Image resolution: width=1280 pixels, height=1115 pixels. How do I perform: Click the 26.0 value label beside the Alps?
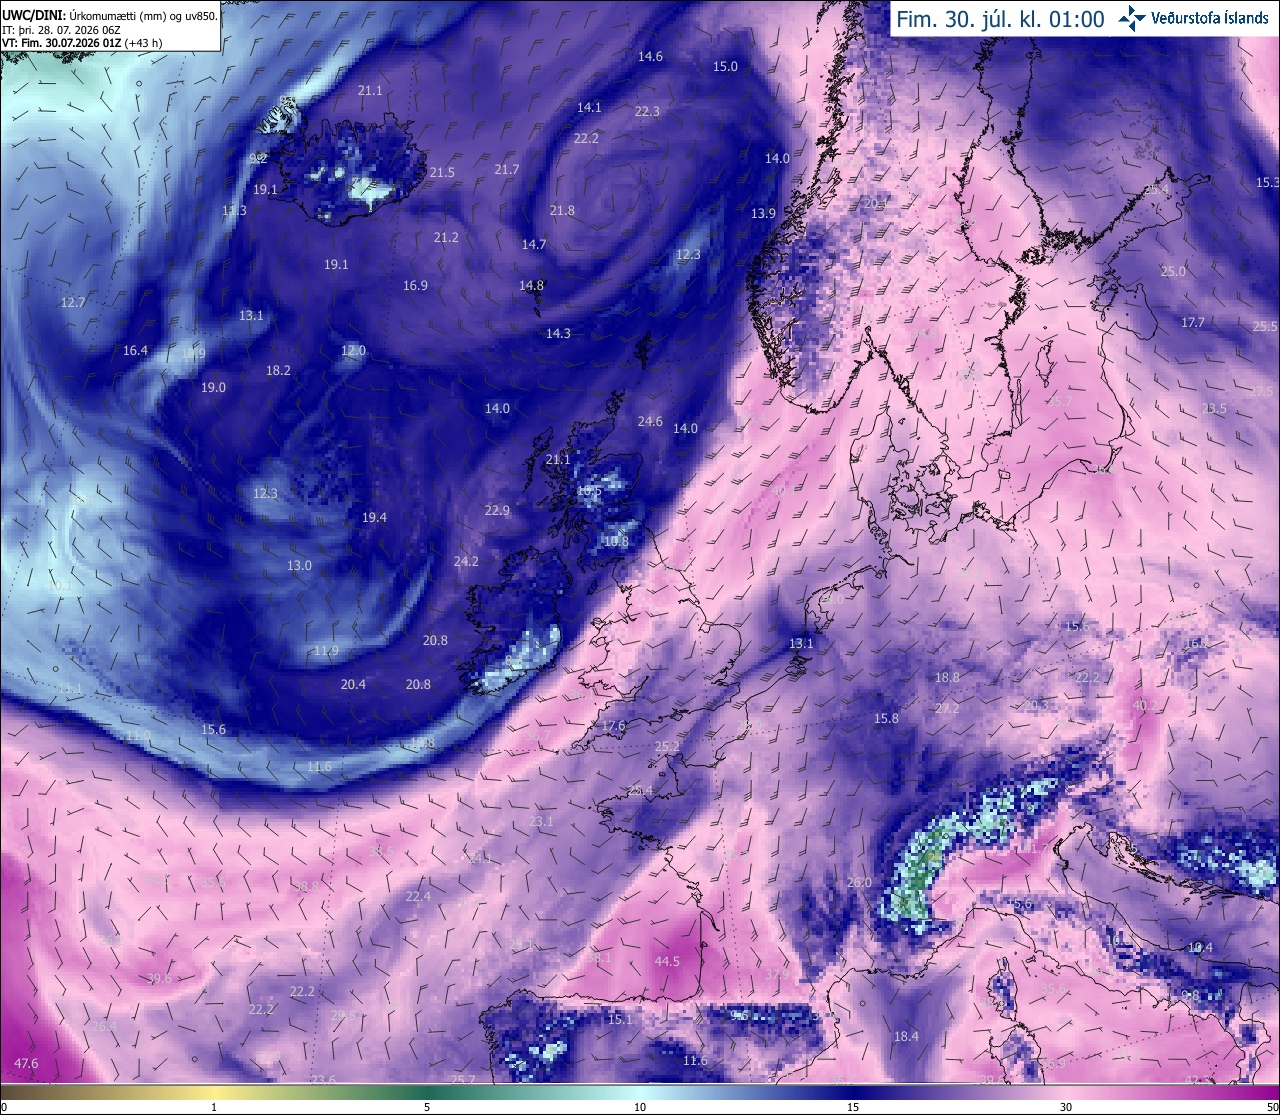tap(859, 882)
